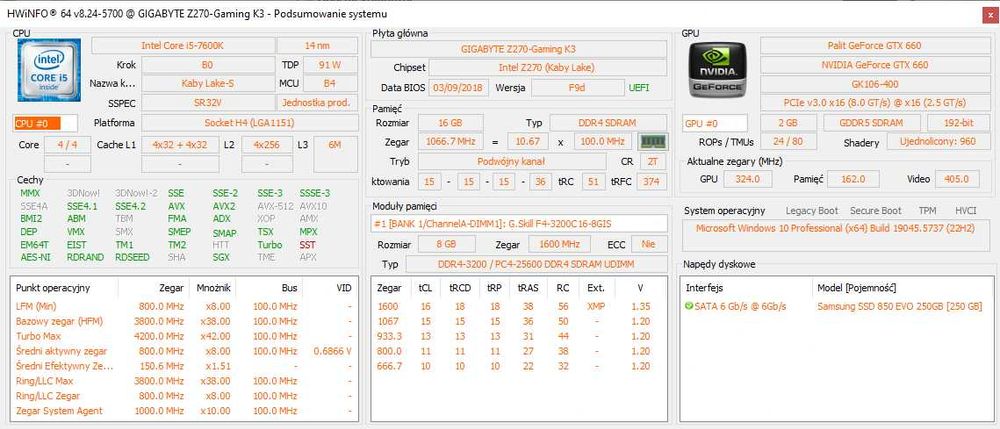Click the AVX2 feature flag
This screenshot has width=1000, height=429.
pyautogui.click(x=224, y=207)
